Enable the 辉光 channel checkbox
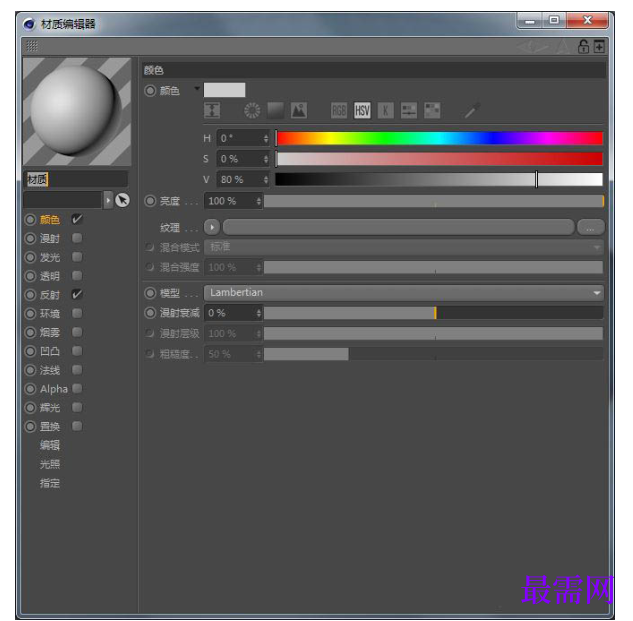 pyautogui.click(x=77, y=407)
